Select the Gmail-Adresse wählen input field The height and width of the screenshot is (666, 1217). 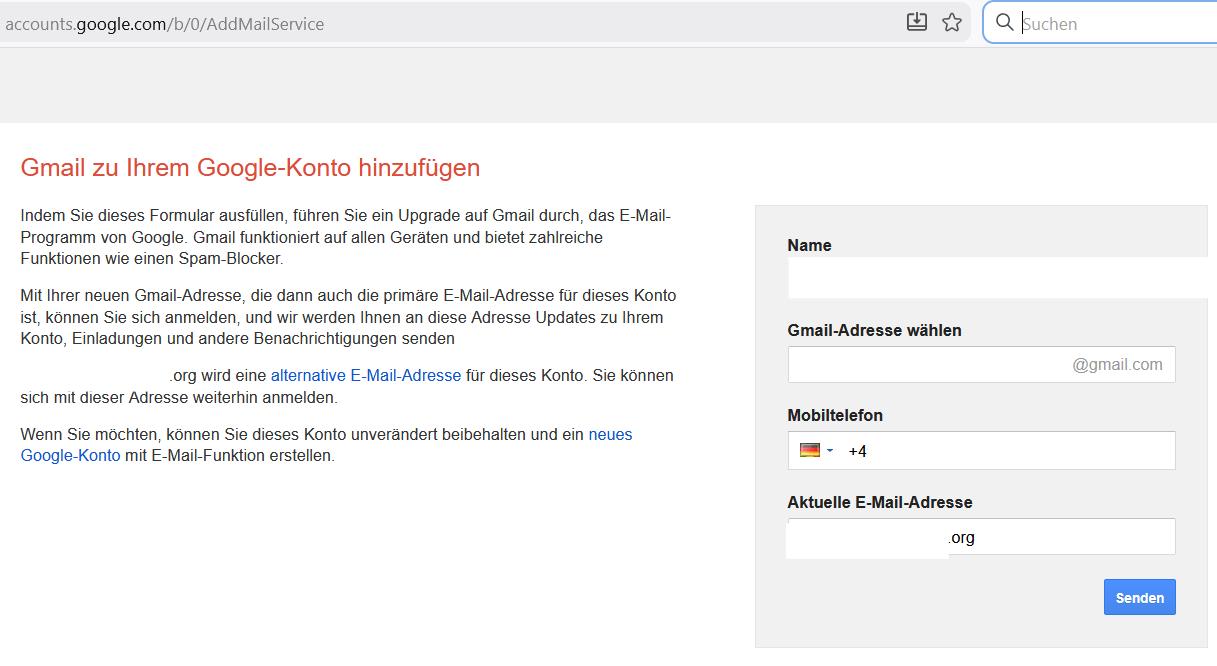[x=925, y=365]
